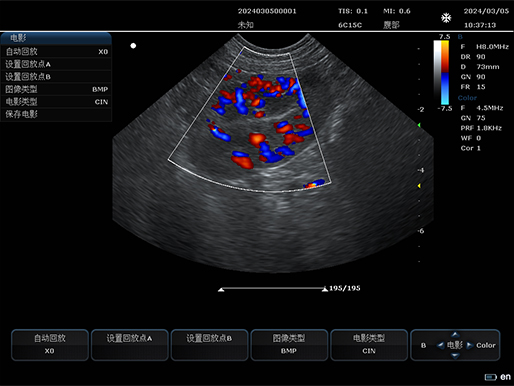Open 电影类型 CIN option in left menu
Viewport: 514px width, 386px height.
click(56, 102)
